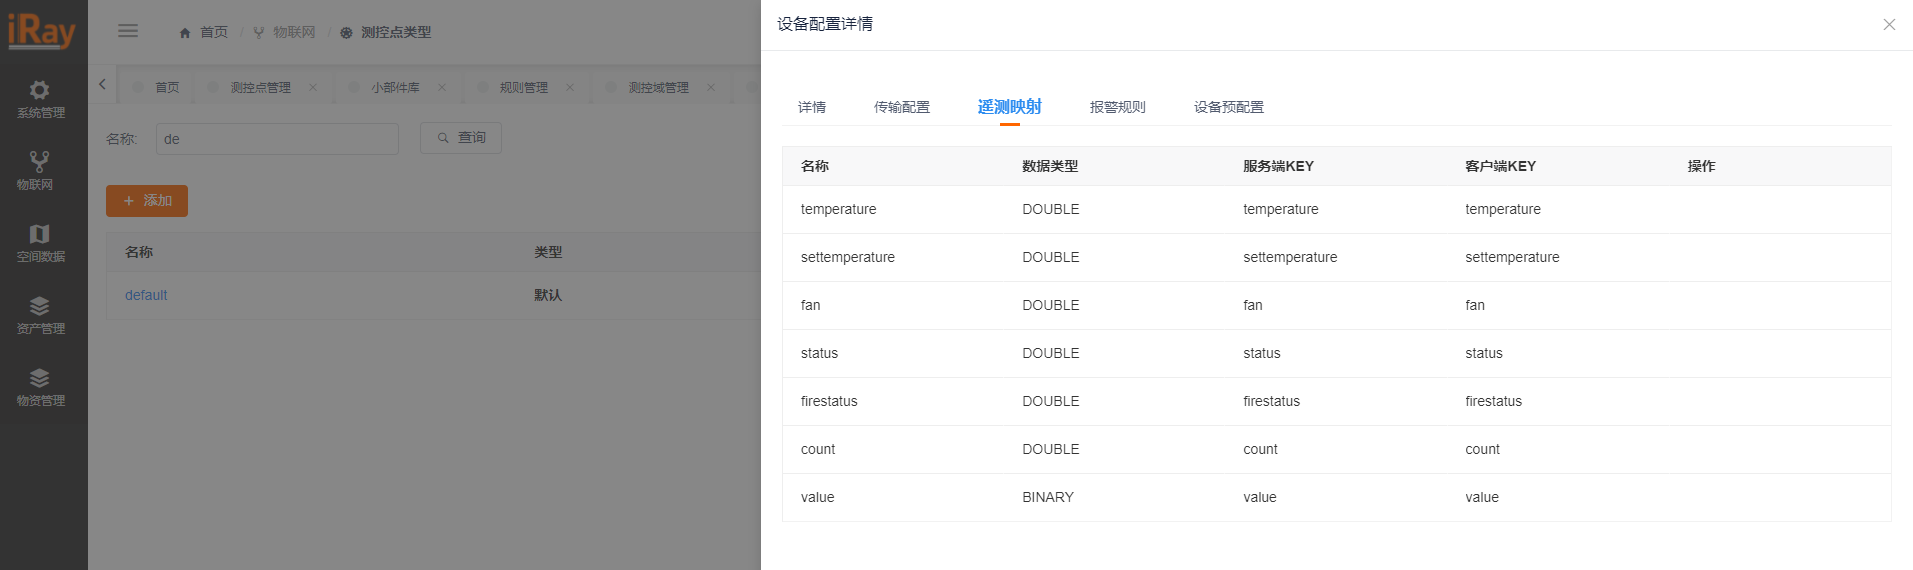This screenshot has width=1913, height=570.
Task: Open 物资管理 in the sidebar
Action: 40,387
